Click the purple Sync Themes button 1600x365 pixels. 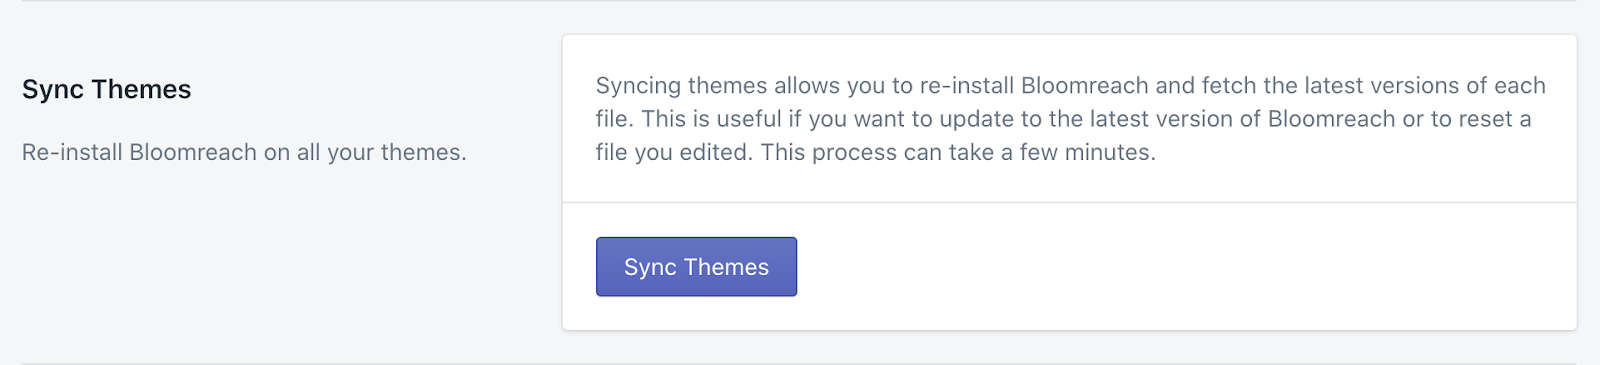tap(696, 267)
